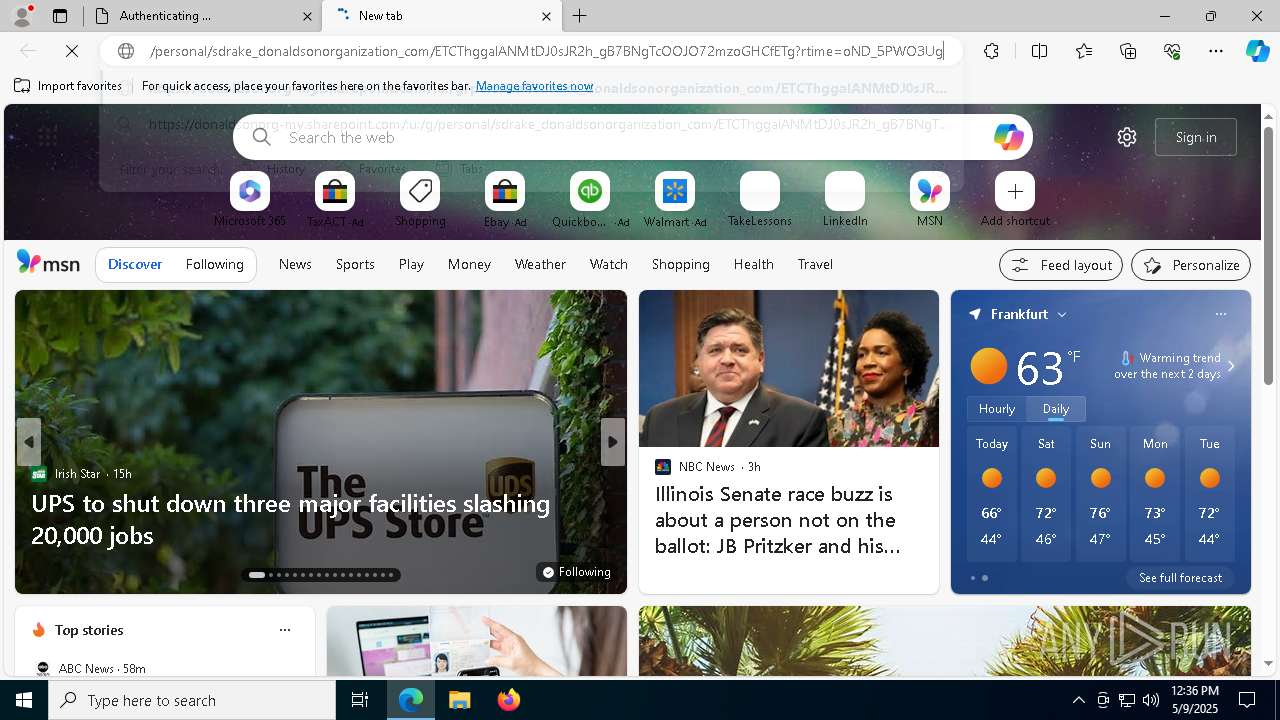The height and width of the screenshot is (720, 1280).
Task: Click Import favorites
Action: click(68, 86)
